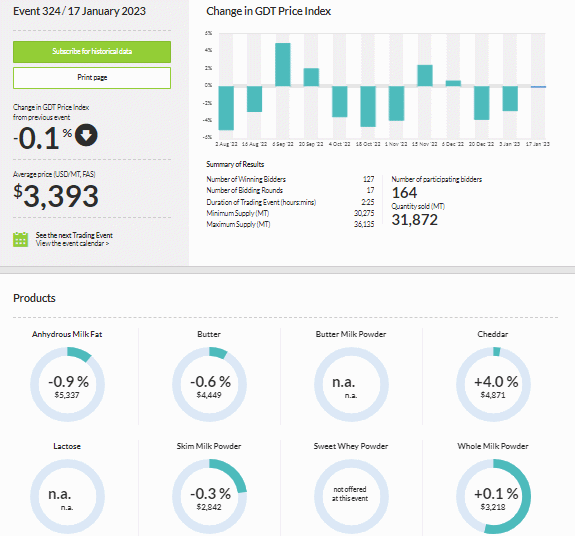The image size is (575, 536).
Task: Click the 4 Oct '22 chart bar
Action: click(x=340, y=102)
